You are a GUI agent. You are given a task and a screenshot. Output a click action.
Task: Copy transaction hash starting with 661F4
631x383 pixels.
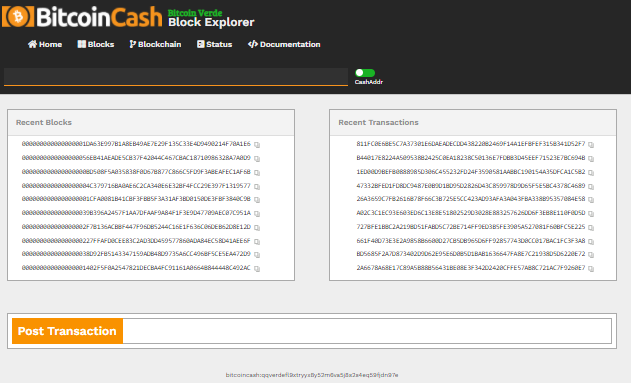(x=591, y=242)
